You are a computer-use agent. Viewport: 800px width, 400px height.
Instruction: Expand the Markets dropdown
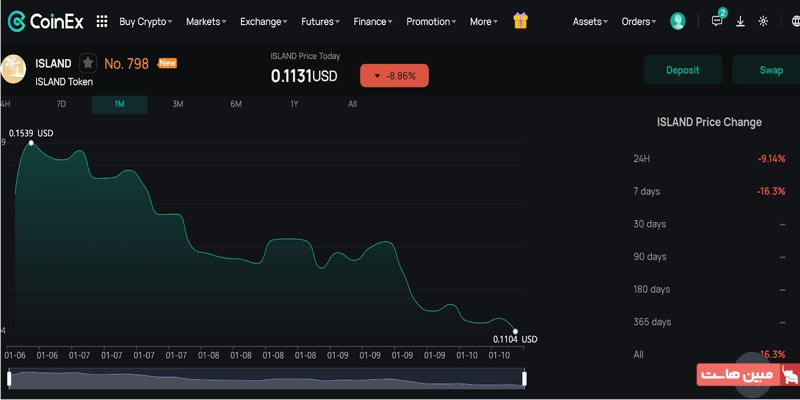(206, 21)
